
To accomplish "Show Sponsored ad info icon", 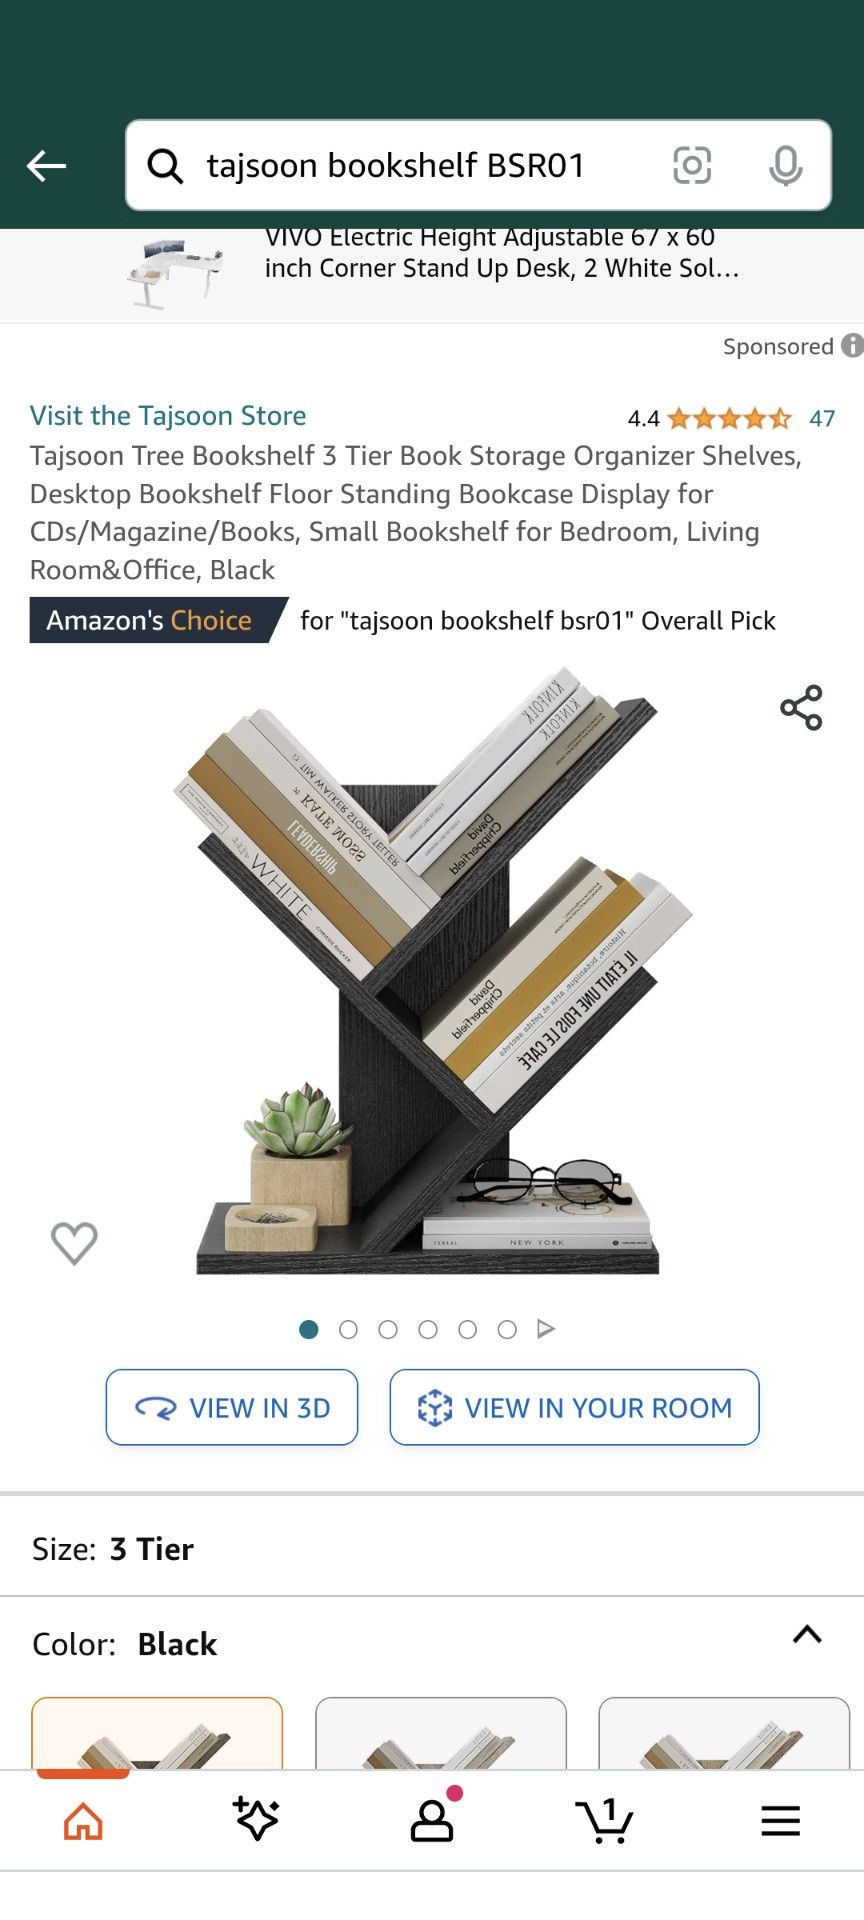I will pyautogui.click(x=852, y=346).
